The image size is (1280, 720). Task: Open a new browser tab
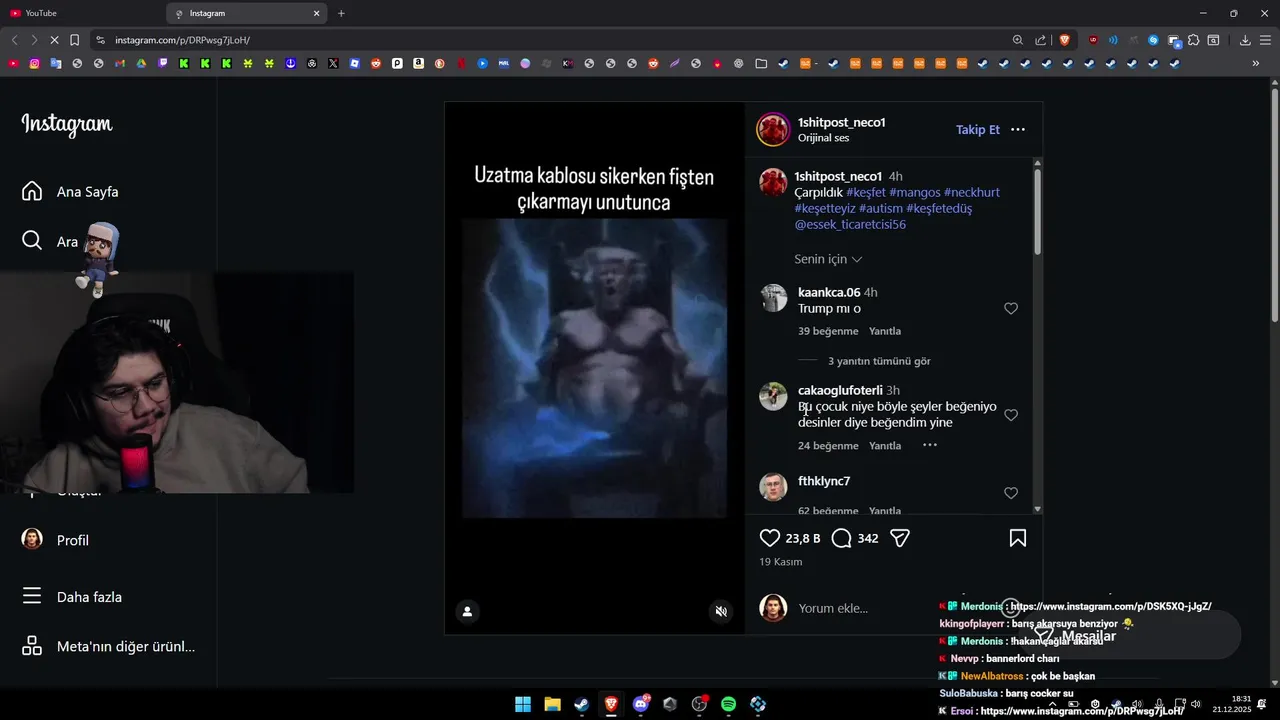click(x=341, y=13)
